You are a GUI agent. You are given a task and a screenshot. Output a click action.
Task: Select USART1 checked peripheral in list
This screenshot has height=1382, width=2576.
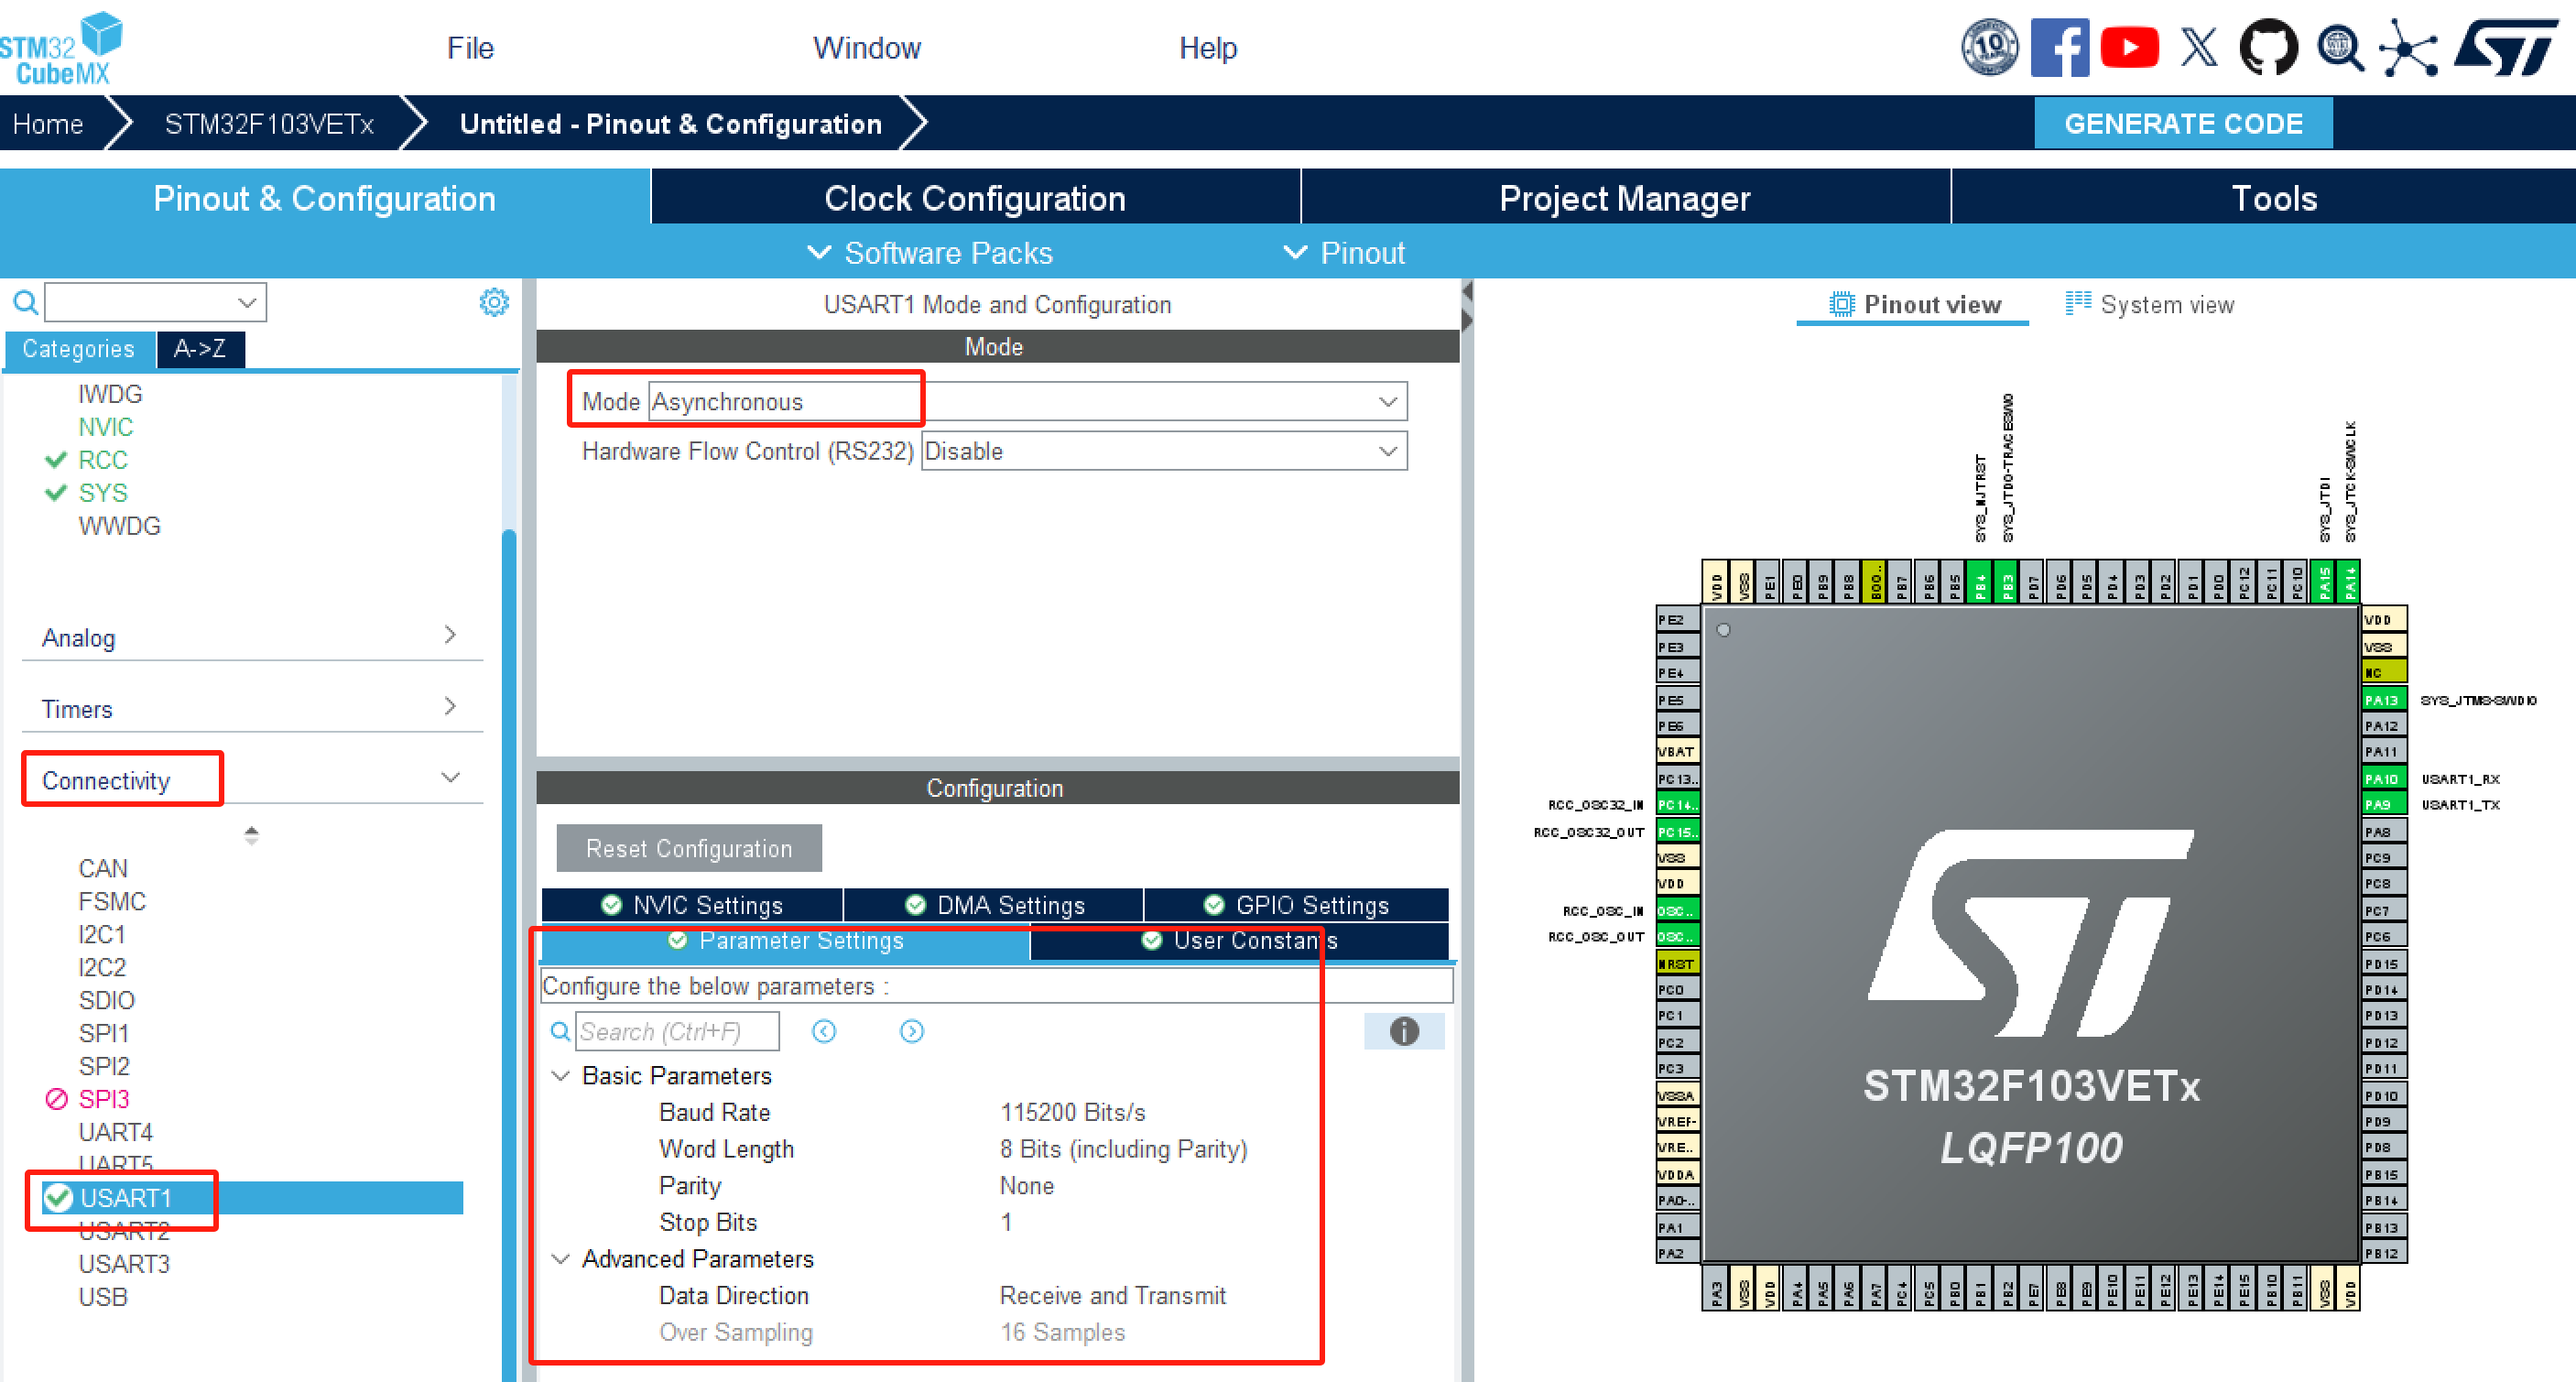coord(127,1197)
